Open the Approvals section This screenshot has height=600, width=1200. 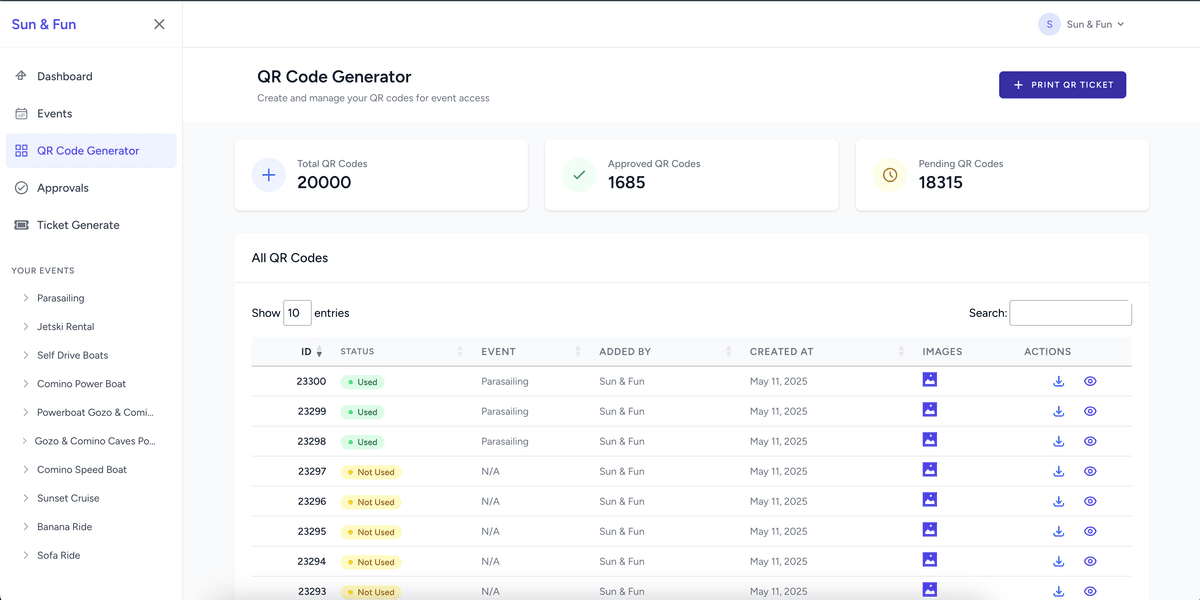(x=91, y=188)
